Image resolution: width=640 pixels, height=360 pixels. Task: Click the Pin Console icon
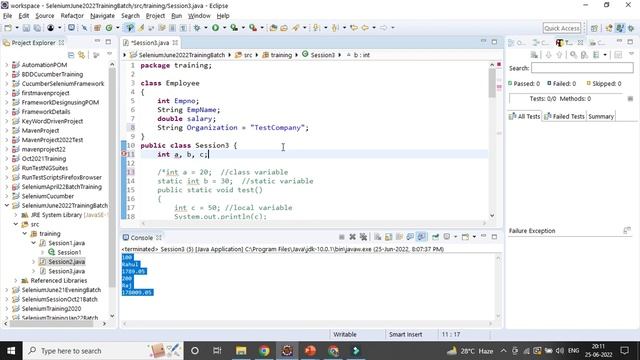pyautogui.click(x=435, y=237)
